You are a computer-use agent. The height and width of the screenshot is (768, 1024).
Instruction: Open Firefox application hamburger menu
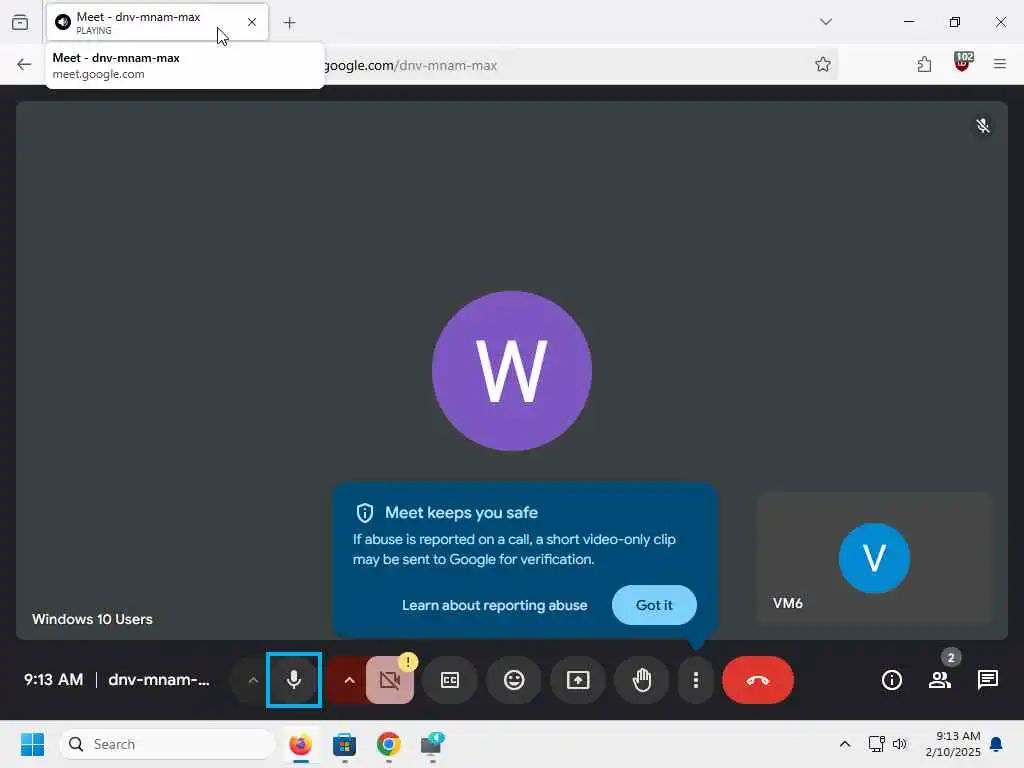1000,64
